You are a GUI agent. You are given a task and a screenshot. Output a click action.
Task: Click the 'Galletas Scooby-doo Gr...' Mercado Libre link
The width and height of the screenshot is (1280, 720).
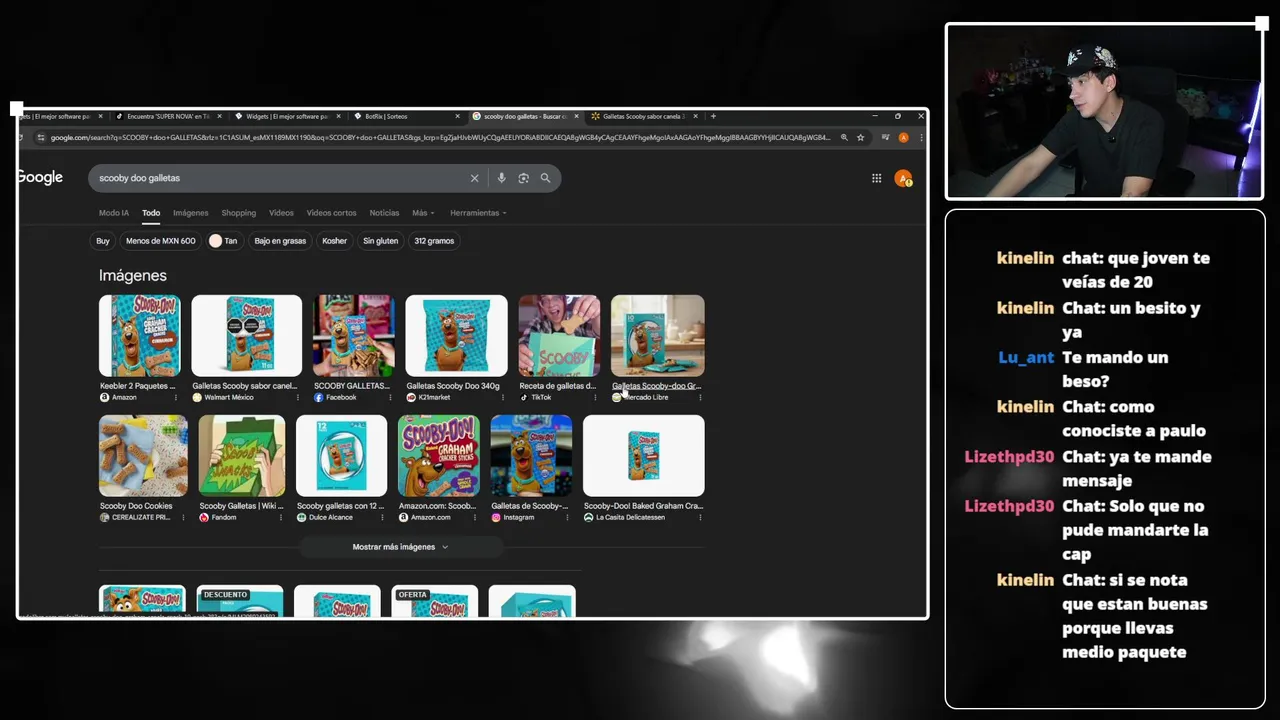(x=656, y=386)
